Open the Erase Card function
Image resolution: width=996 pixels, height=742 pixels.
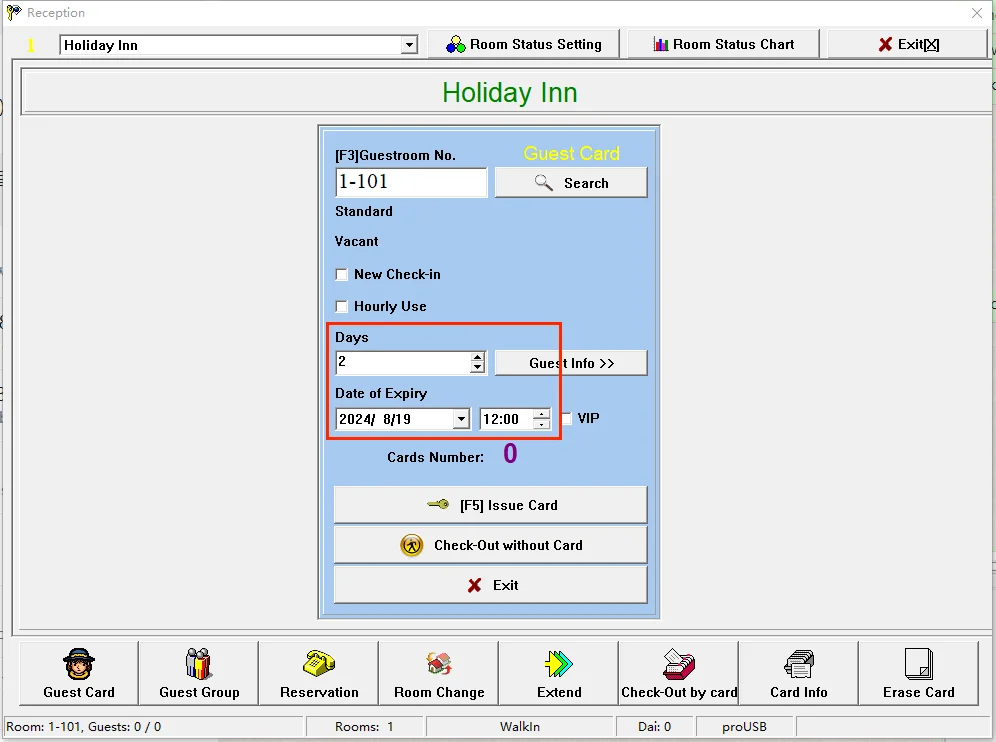[x=919, y=673]
